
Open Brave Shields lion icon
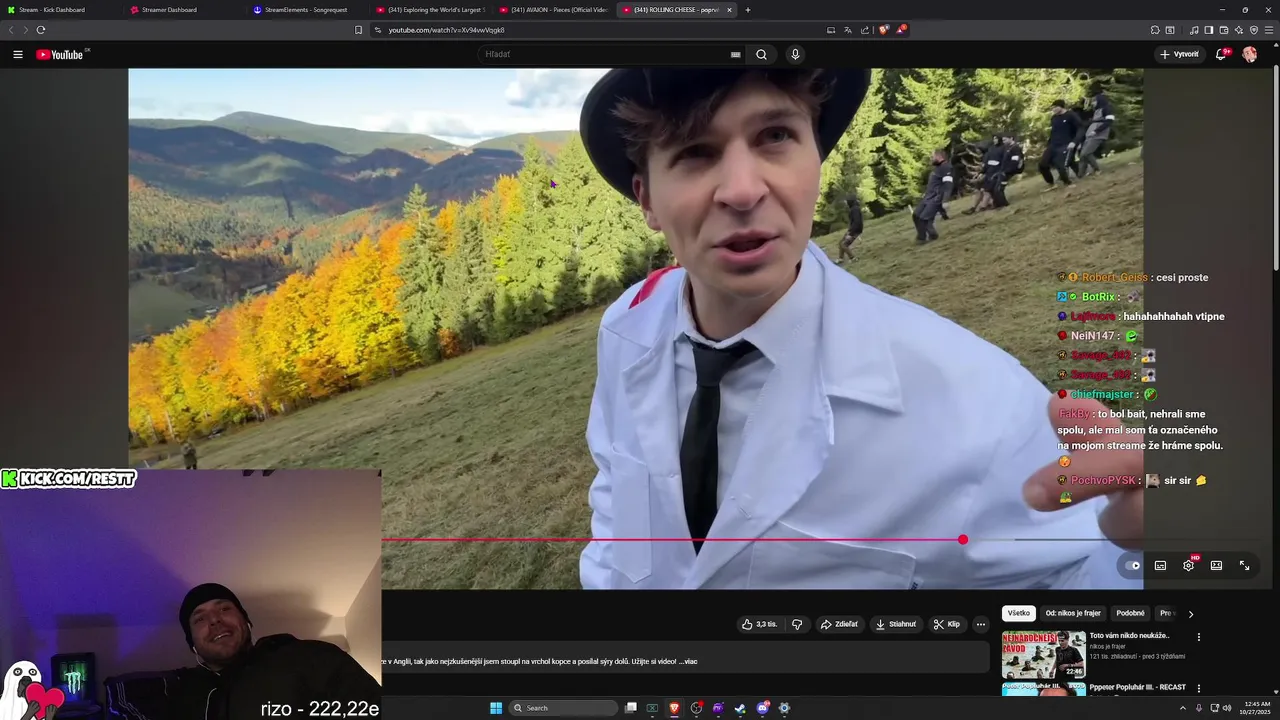(883, 30)
